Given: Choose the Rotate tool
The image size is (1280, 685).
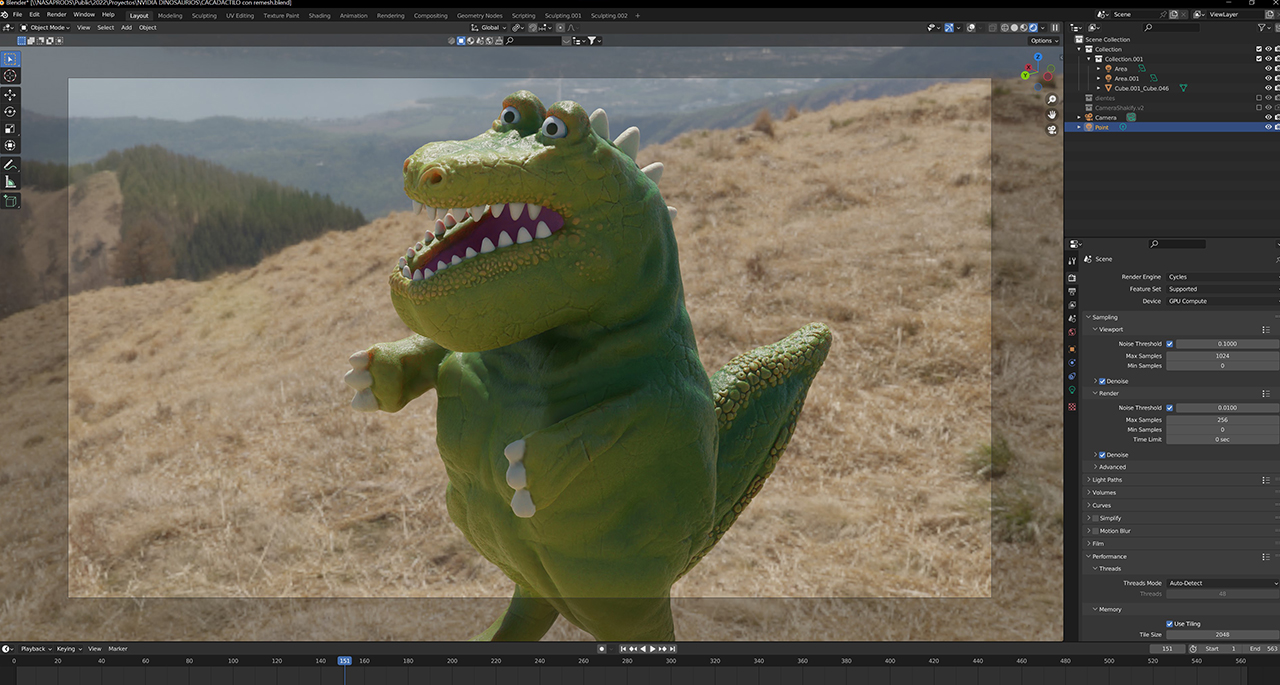Looking at the screenshot, I should coord(10,111).
